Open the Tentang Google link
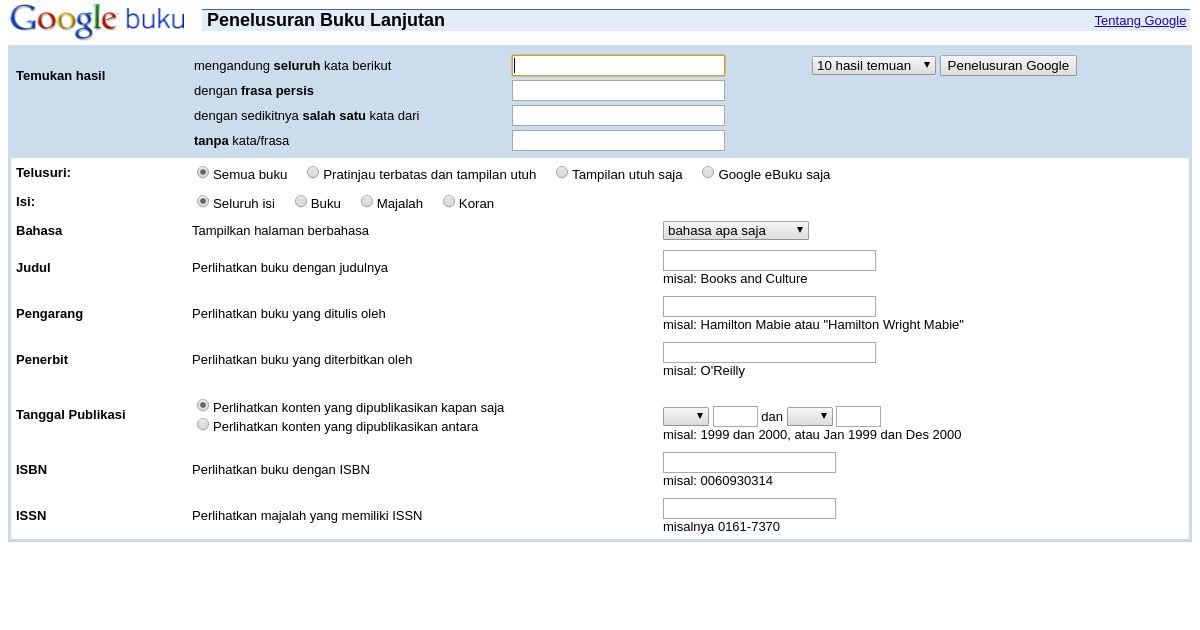 [1140, 20]
